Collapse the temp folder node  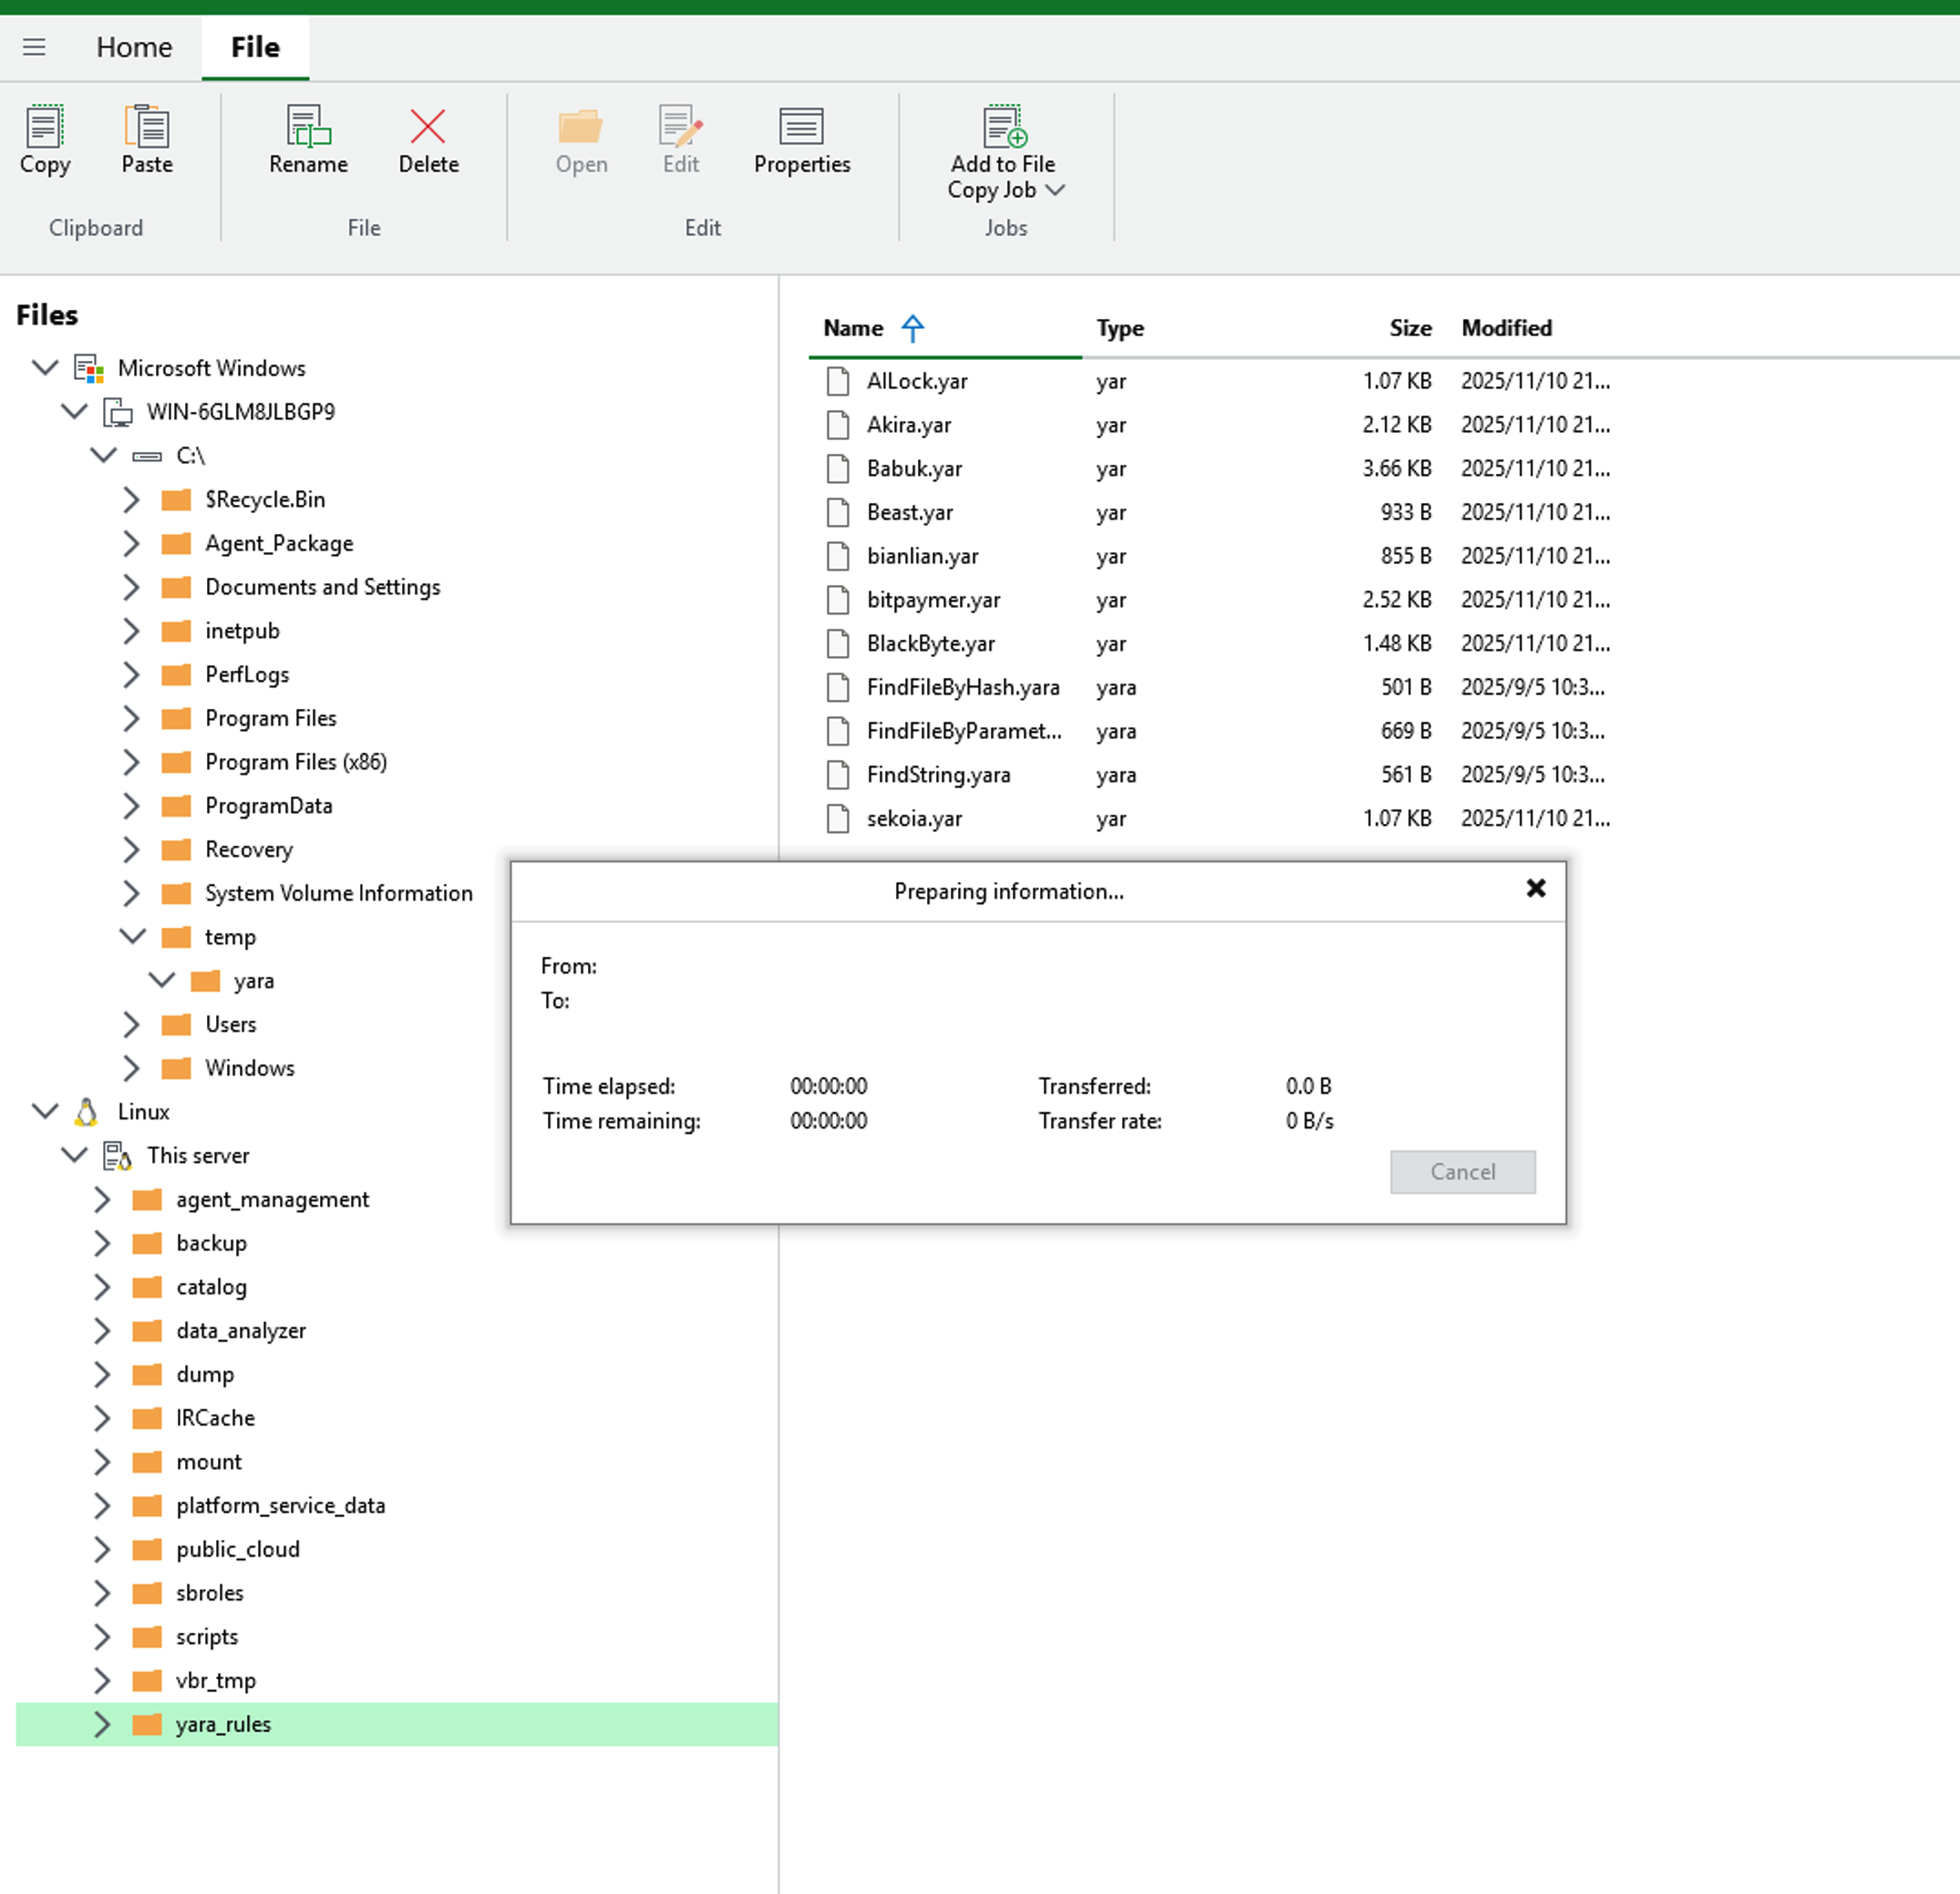[131, 936]
